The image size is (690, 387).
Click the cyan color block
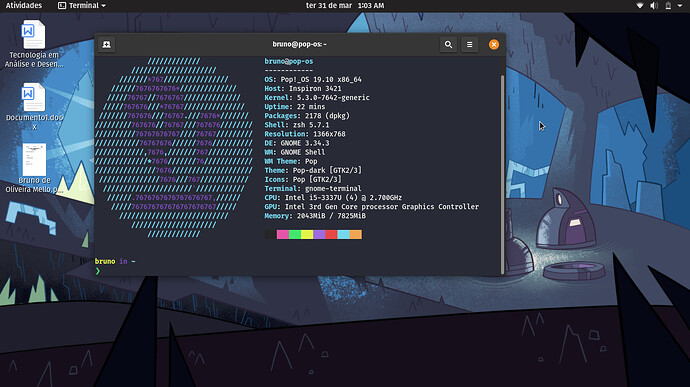tap(343, 234)
